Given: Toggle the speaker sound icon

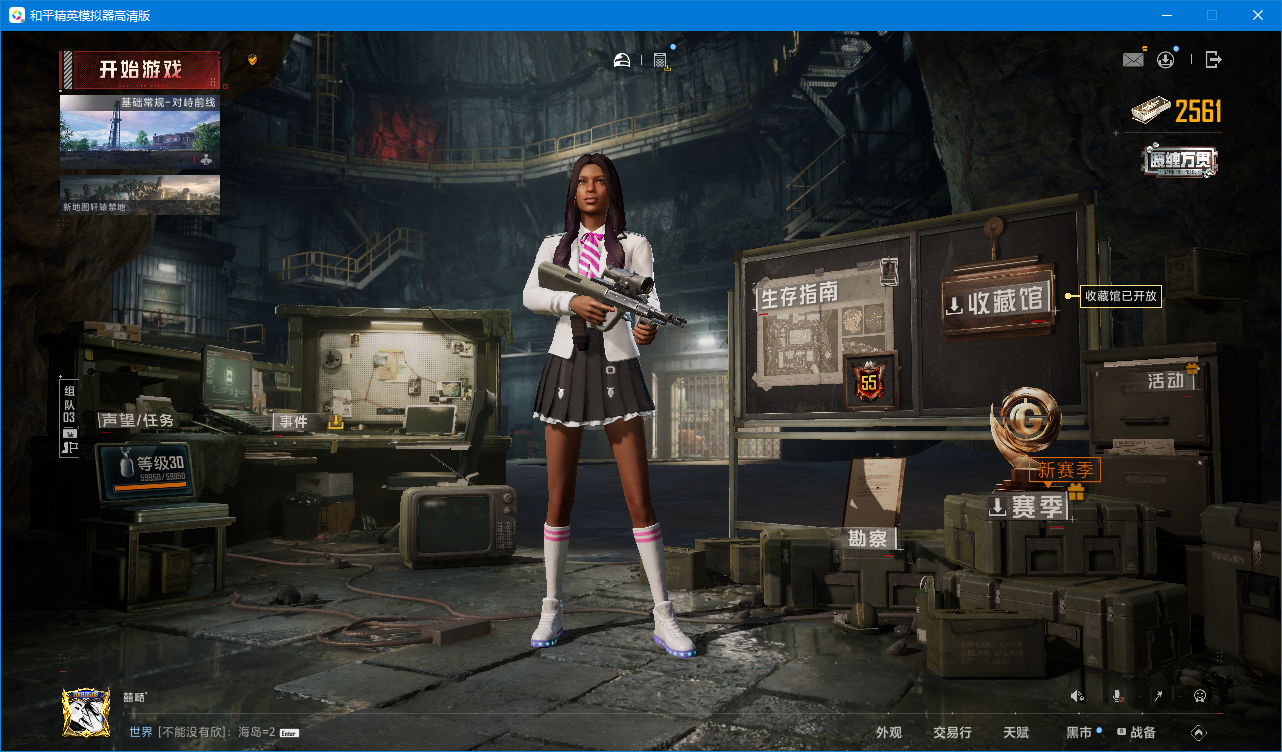Looking at the screenshot, I should pos(1077,696).
